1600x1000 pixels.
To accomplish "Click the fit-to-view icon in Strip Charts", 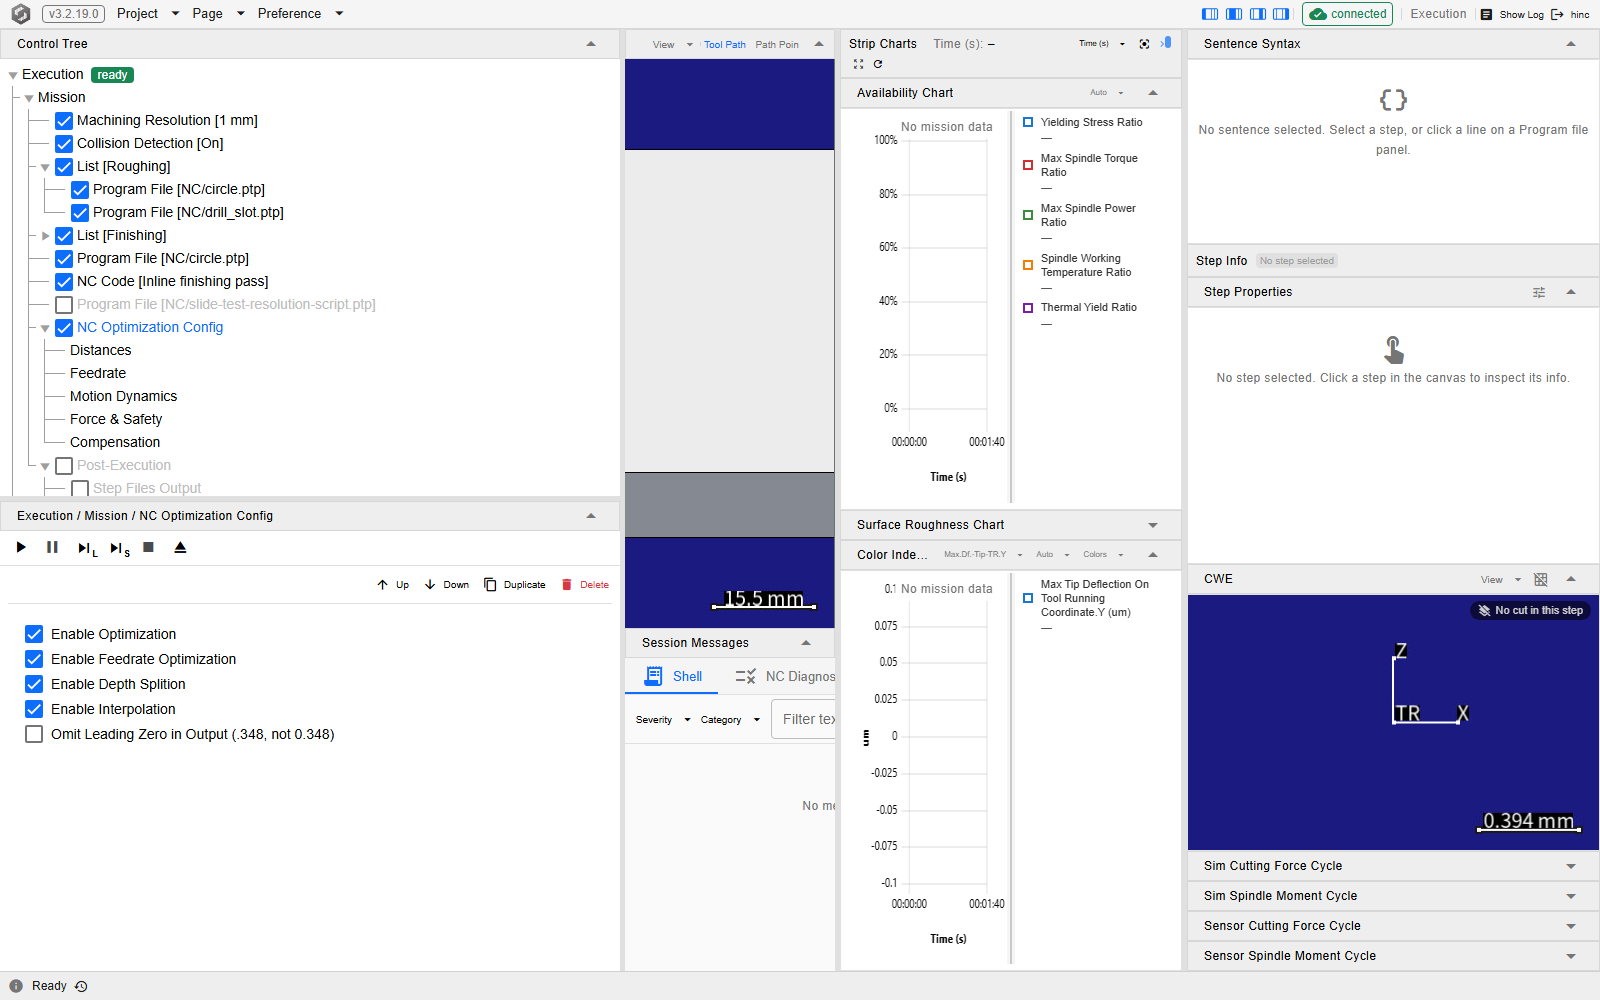I will coord(858,64).
